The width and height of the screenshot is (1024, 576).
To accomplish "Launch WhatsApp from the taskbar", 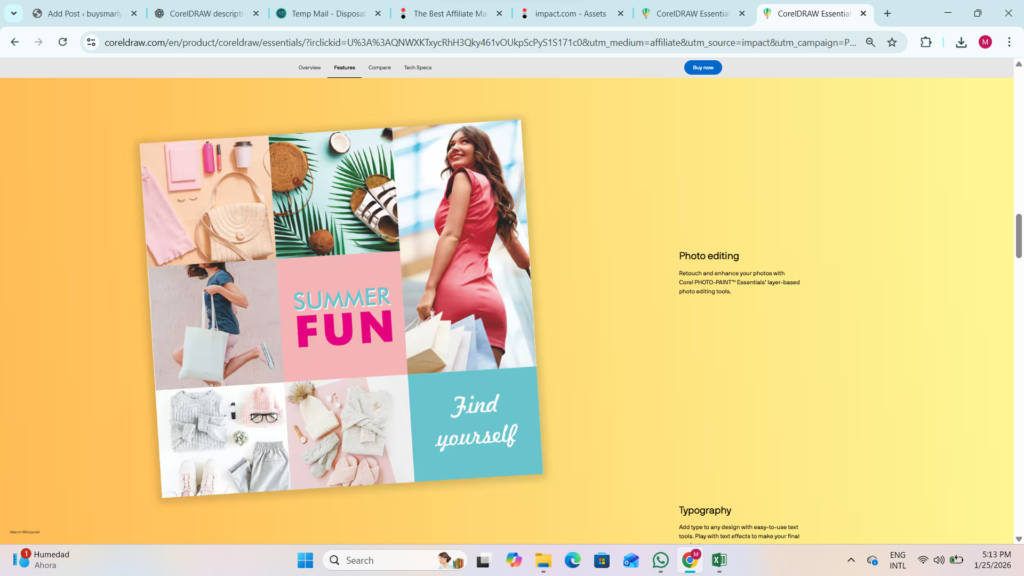I will 660,560.
